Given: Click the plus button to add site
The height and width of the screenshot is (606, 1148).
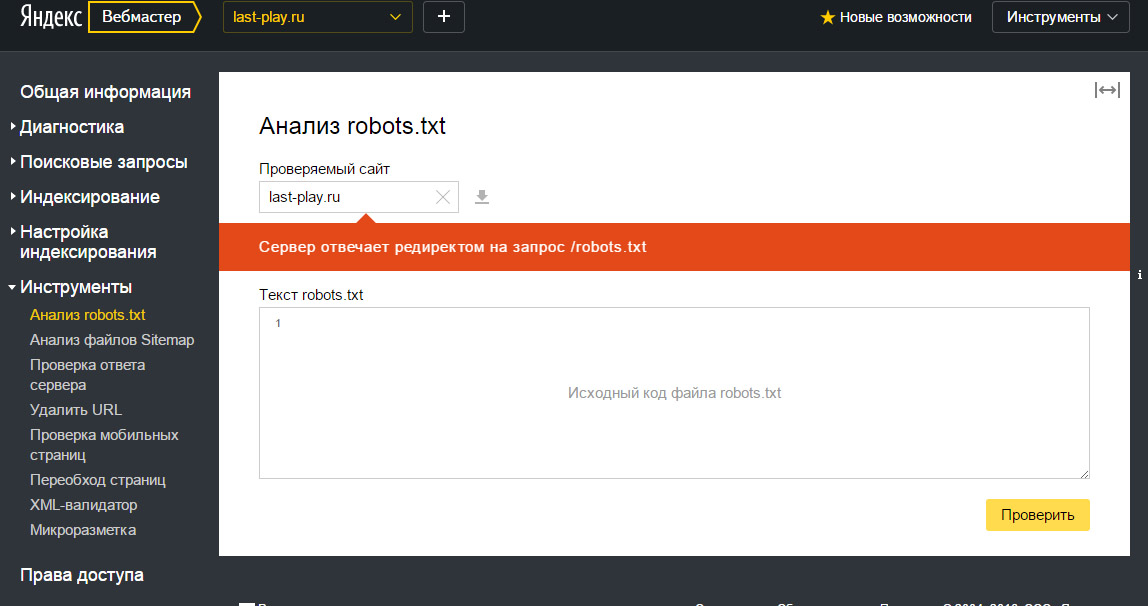Looking at the screenshot, I should 444,17.
